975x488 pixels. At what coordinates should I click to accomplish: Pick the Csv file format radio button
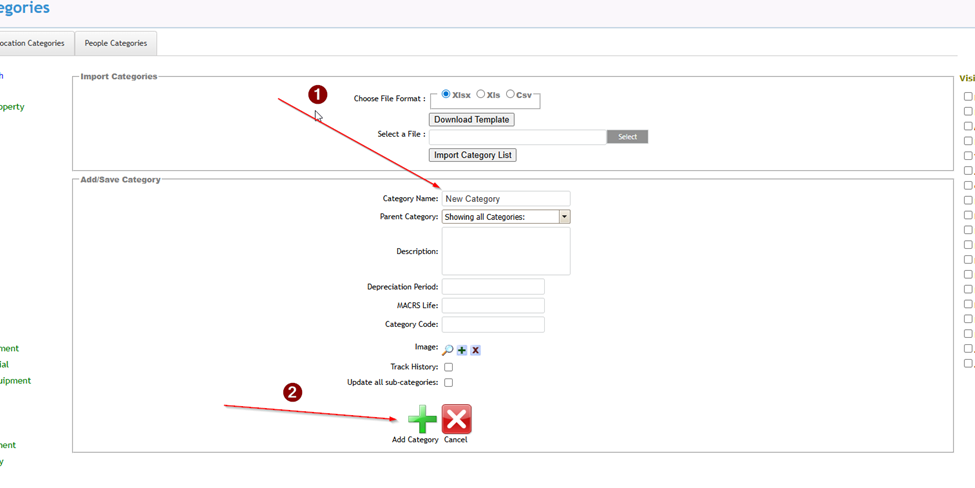(x=510, y=94)
